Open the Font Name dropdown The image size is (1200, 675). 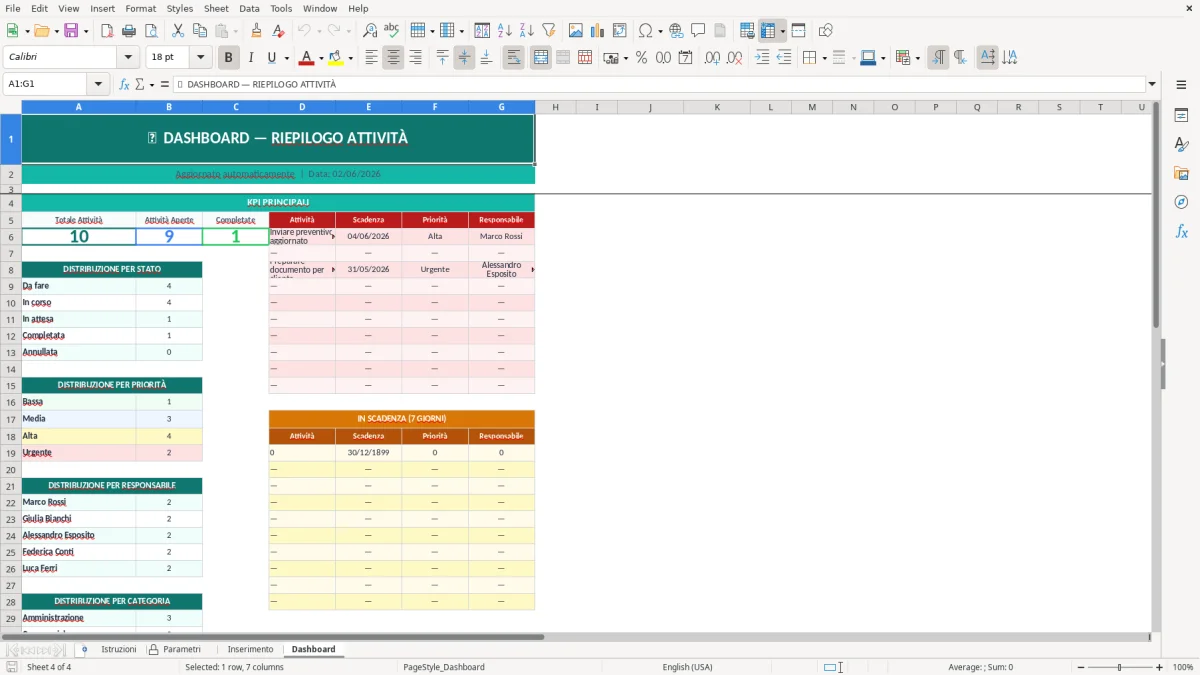(x=127, y=58)
